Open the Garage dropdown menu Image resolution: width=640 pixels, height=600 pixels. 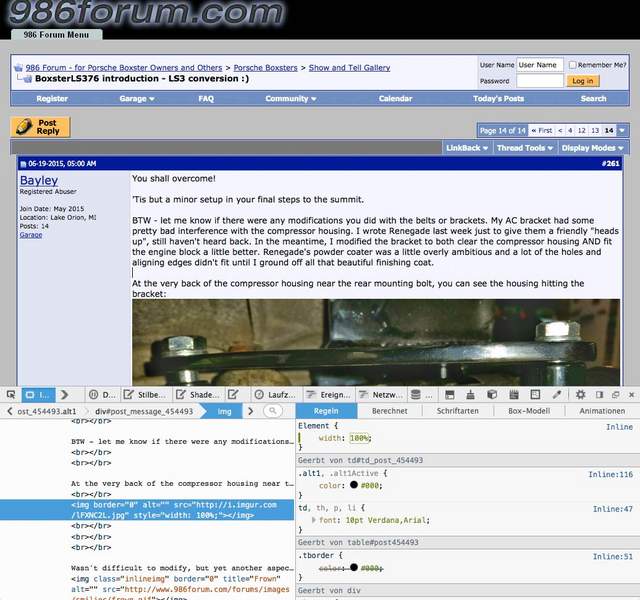click(x=137, y=99)
